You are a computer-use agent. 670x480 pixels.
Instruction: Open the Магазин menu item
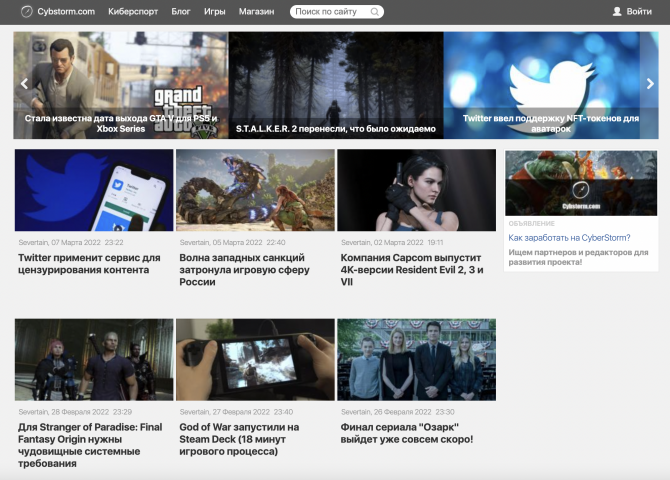click(x=256, y=12)
